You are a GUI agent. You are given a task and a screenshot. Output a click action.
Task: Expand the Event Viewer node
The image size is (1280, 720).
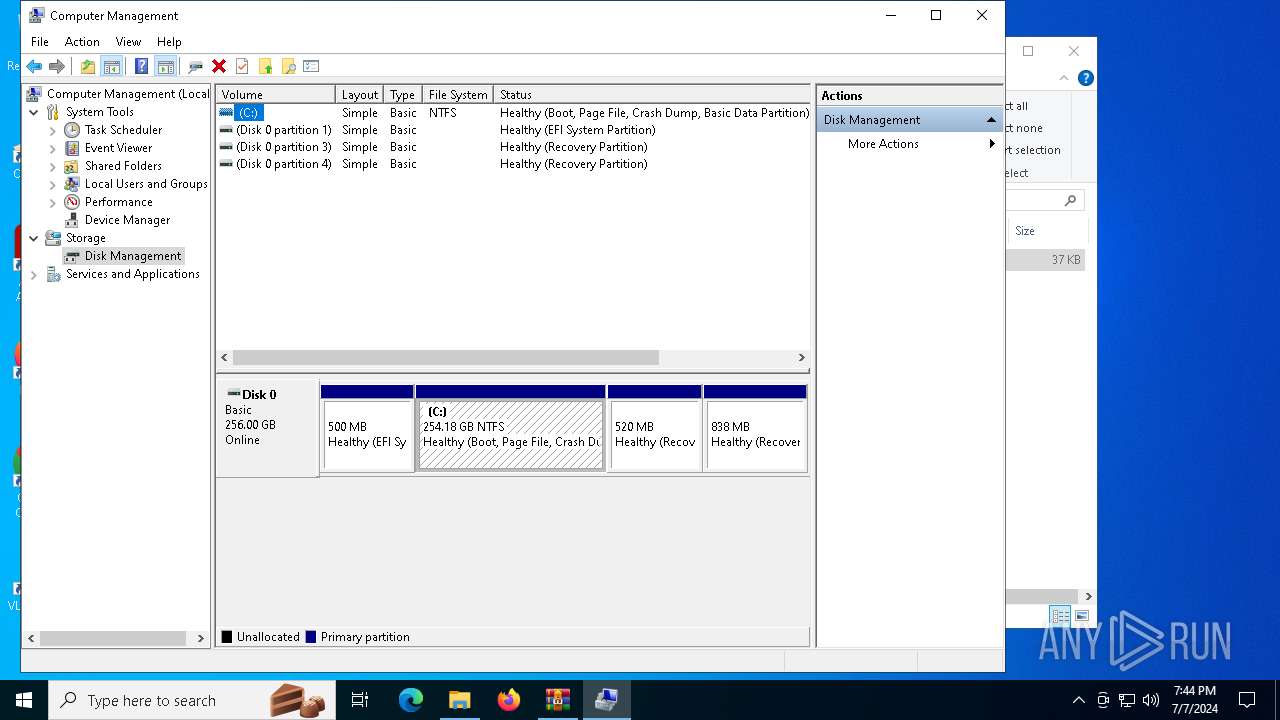[53, 148]
